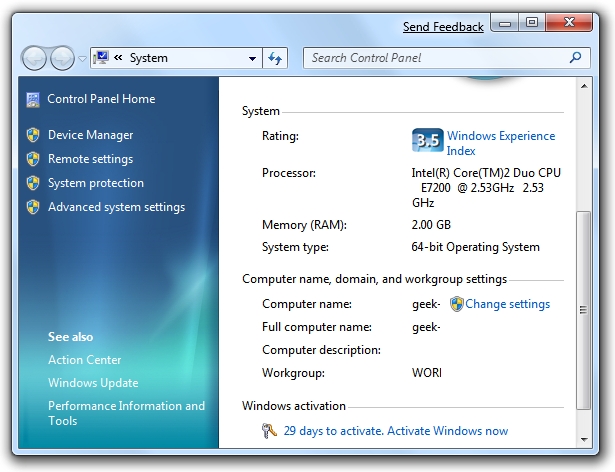
Task: Click shield icon beside Advanced system settings
Action: click(33, 207)
